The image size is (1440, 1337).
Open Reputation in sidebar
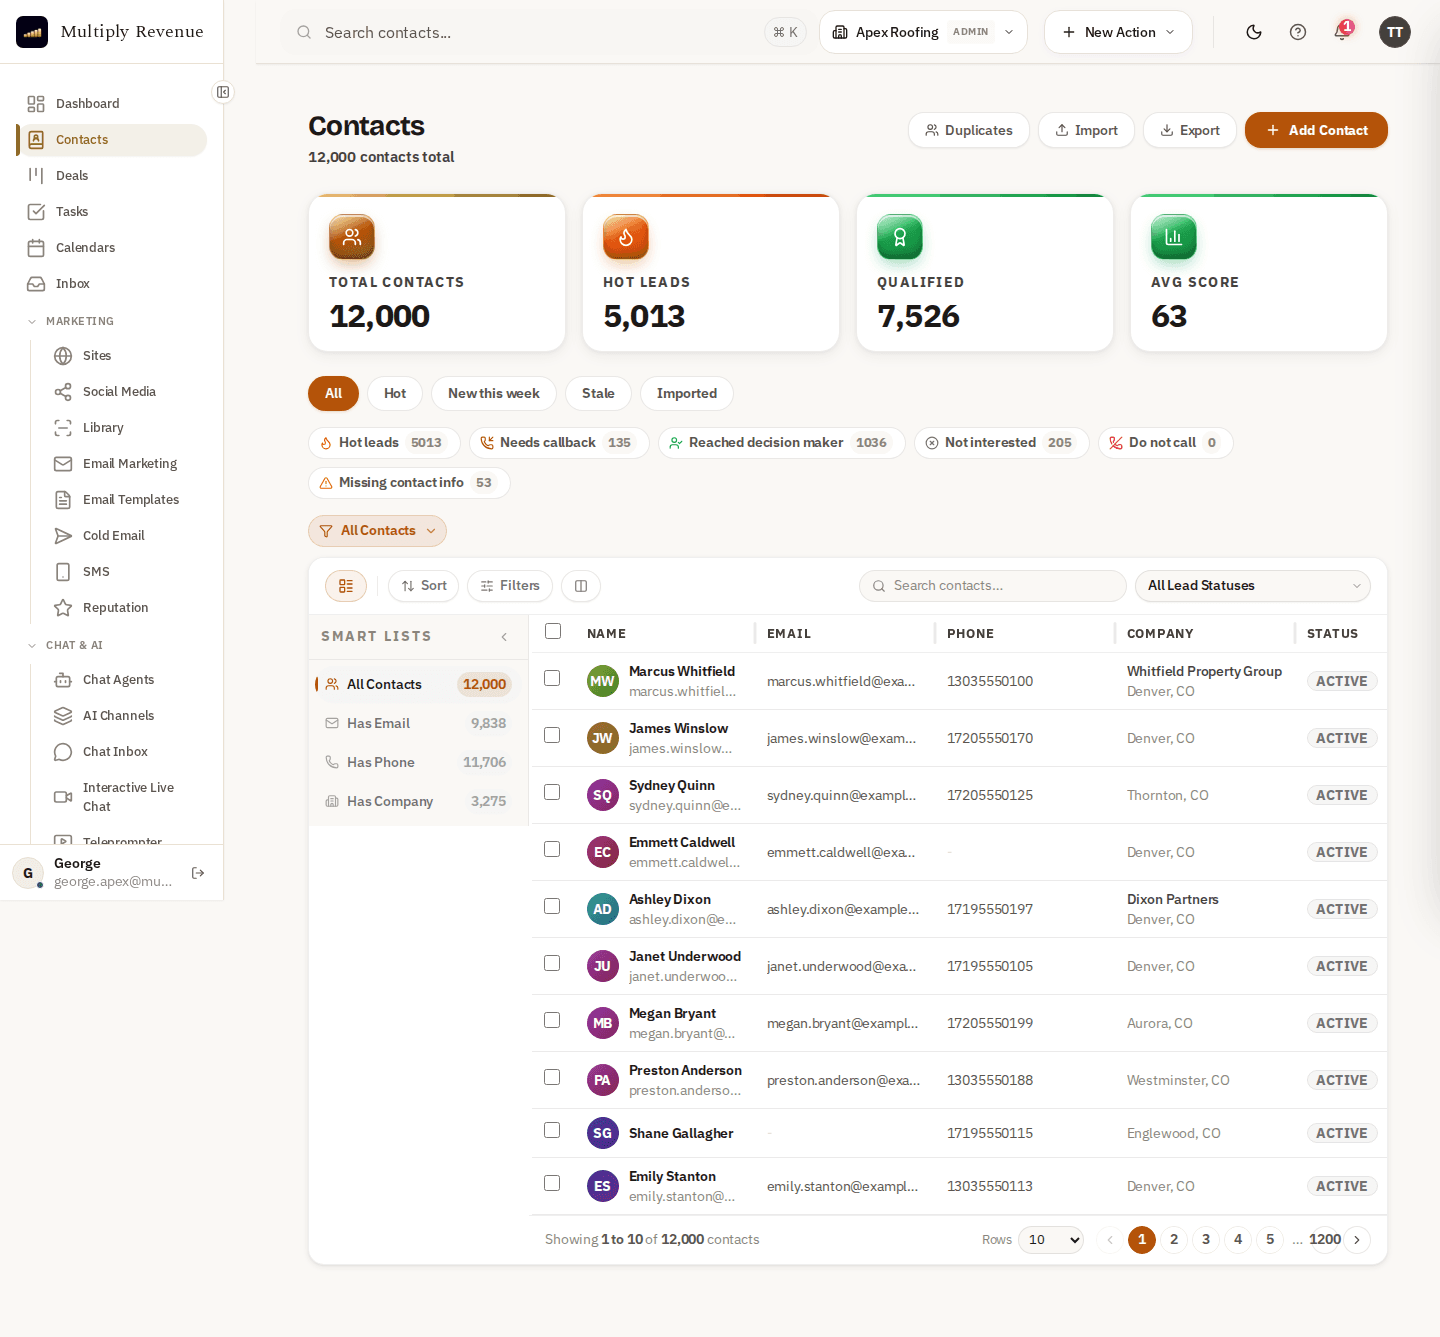[125, 608]
